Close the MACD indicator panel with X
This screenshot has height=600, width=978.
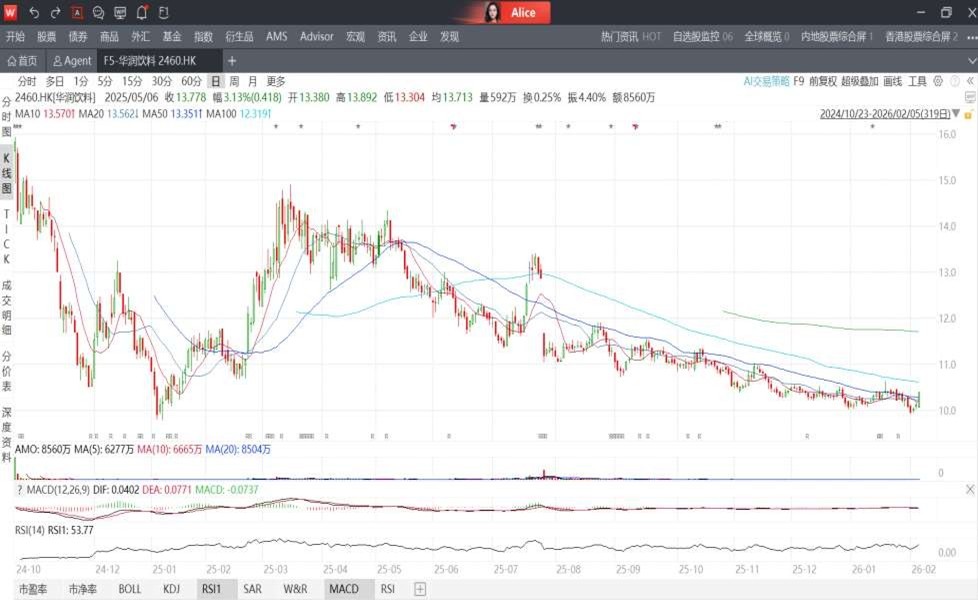969,489
